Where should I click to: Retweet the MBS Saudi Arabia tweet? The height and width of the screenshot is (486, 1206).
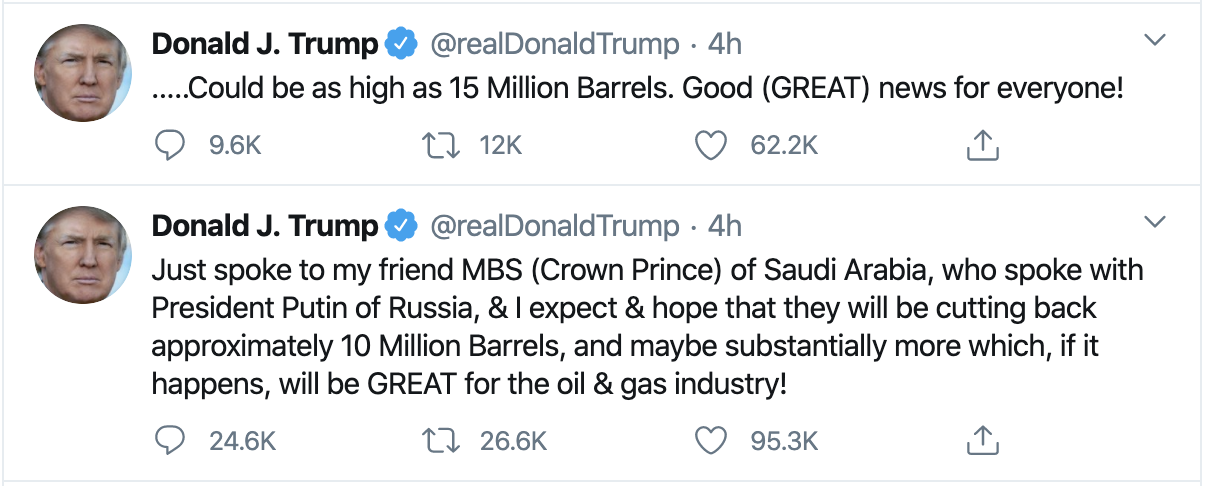click(442, 440)
